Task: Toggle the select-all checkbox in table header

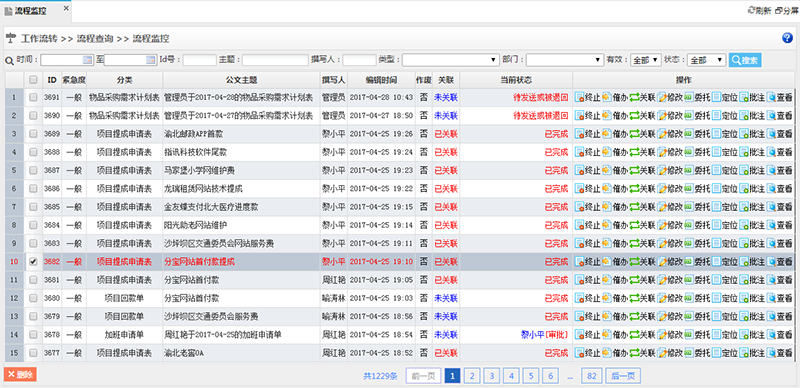Action: tap(33, 80)
